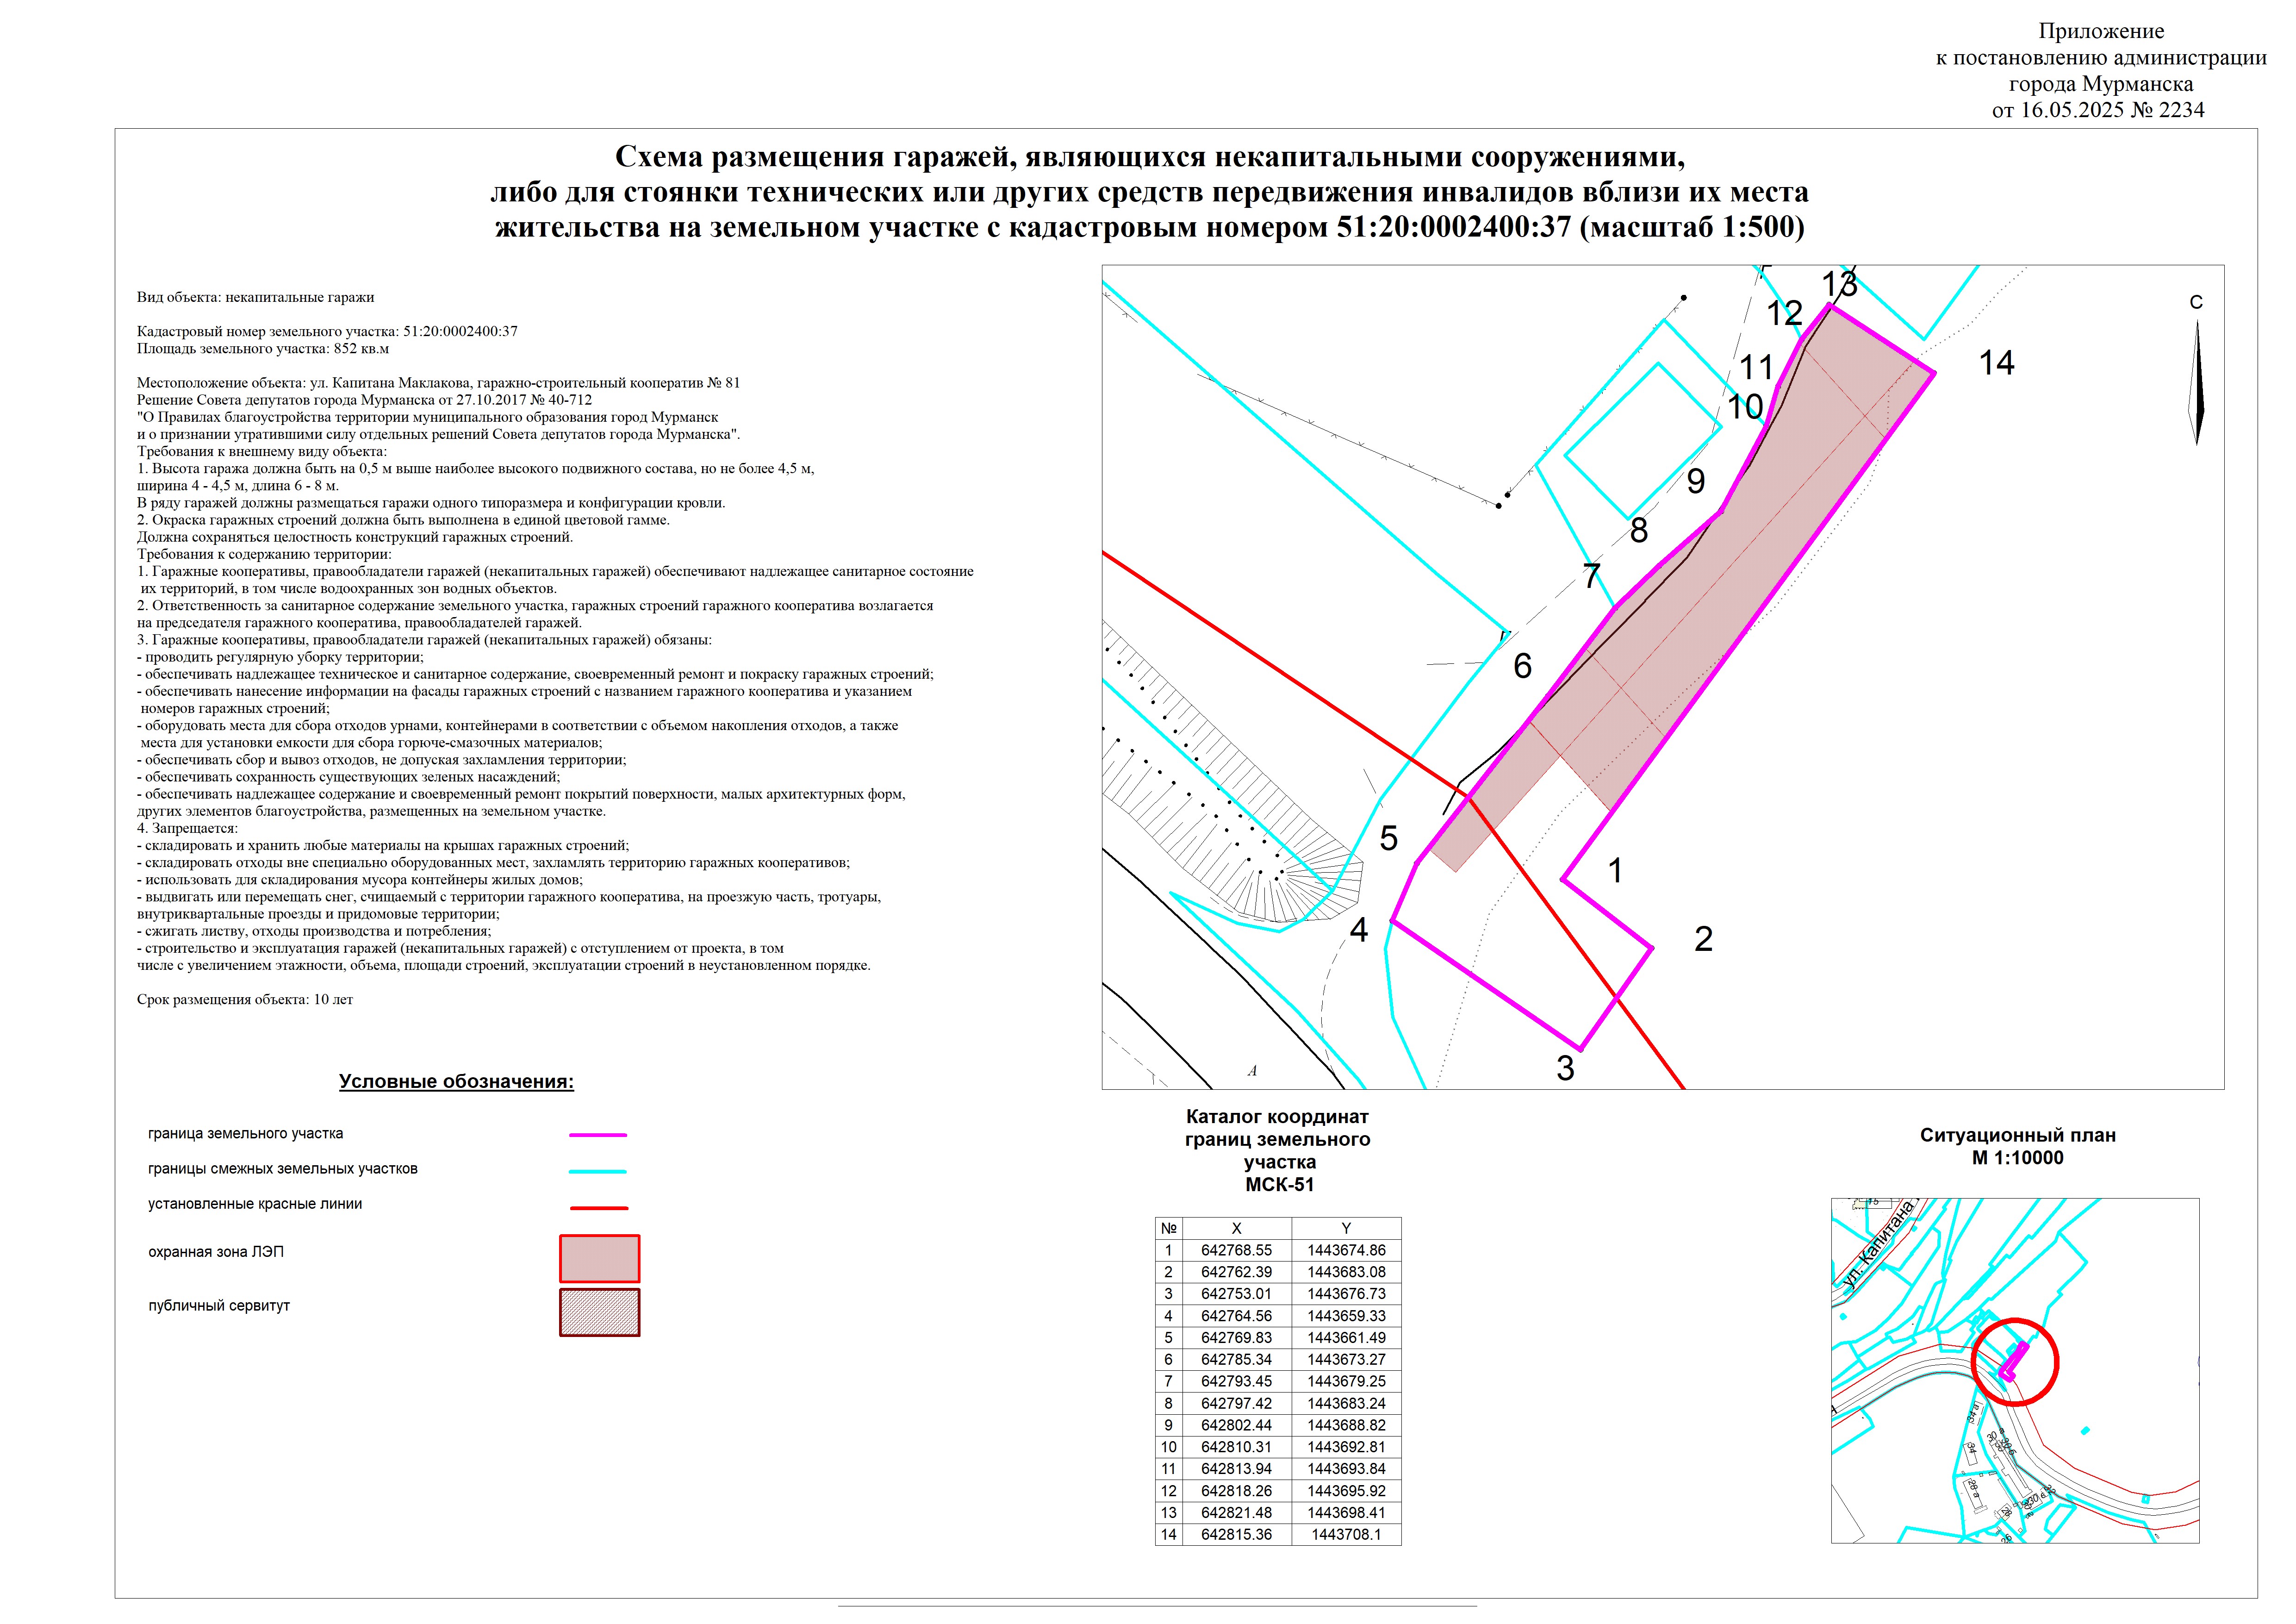Click the magenta land boundary legend line
2296x1624 pixels.
click(x=598, y=1135)
